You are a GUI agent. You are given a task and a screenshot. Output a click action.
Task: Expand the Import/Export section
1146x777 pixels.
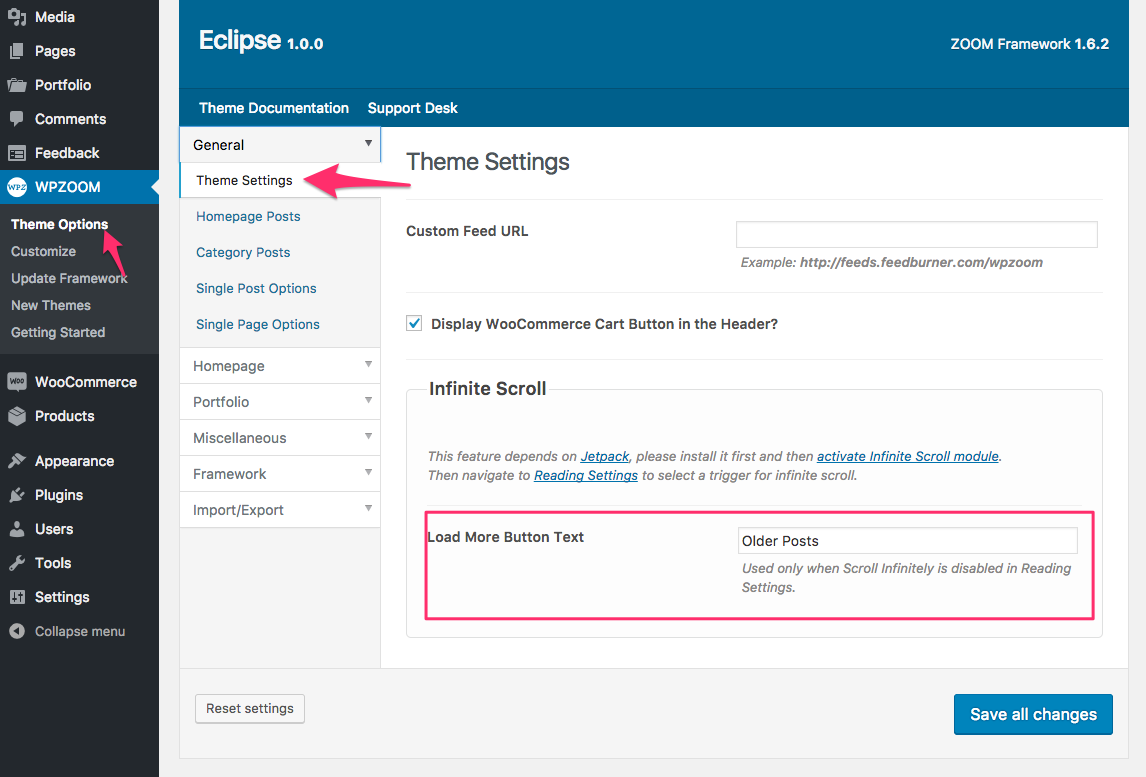280,510
